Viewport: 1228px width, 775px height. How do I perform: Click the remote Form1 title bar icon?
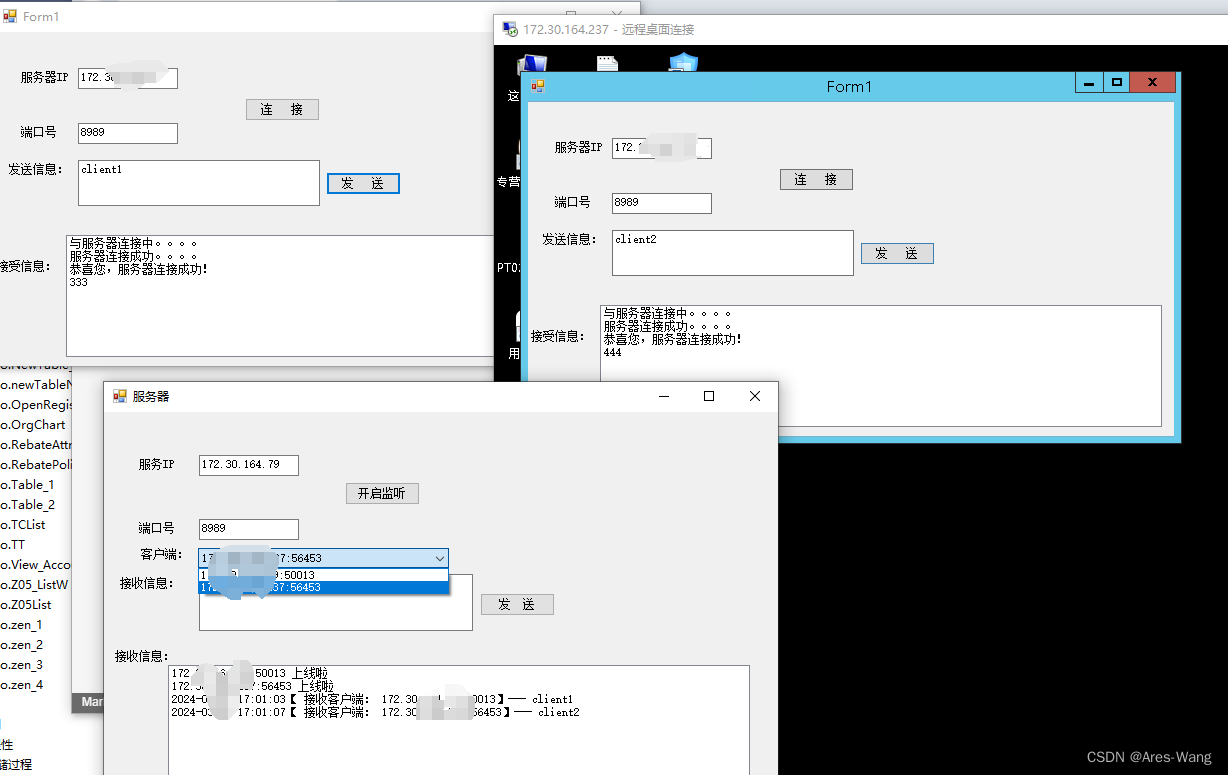tap(537, 87)
